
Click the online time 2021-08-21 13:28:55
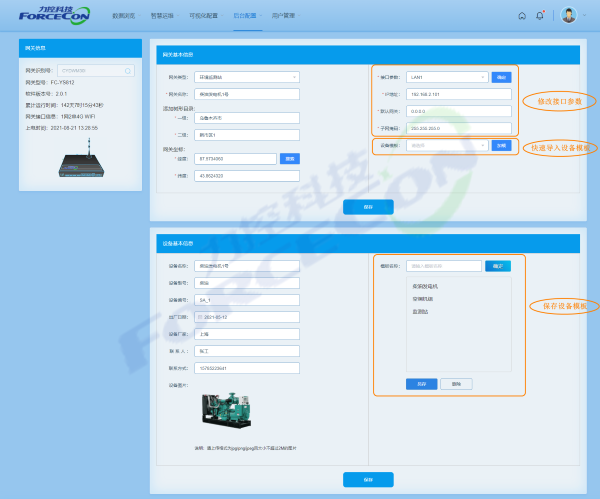pyautogui.click(x=74, y=128)
